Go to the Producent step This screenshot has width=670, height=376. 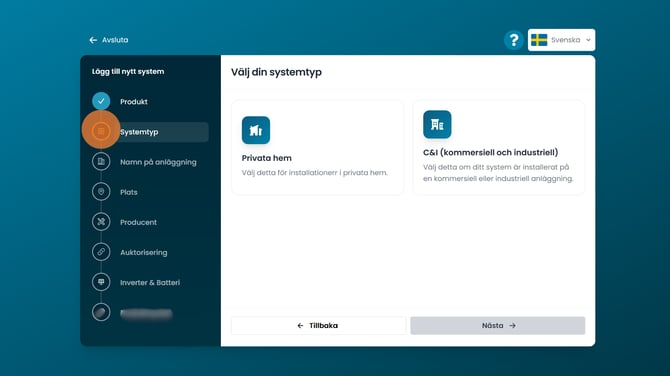138,222
